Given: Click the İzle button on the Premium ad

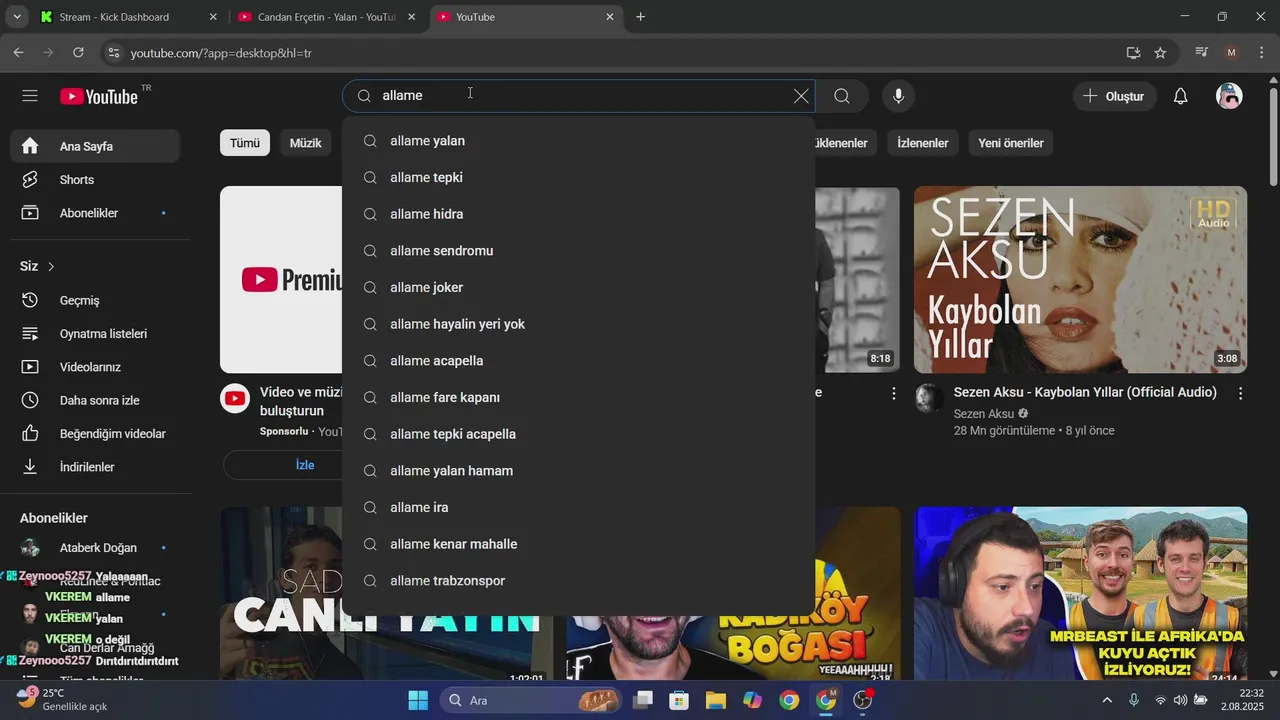Looking at the screenshot, I should click(305, 465).
